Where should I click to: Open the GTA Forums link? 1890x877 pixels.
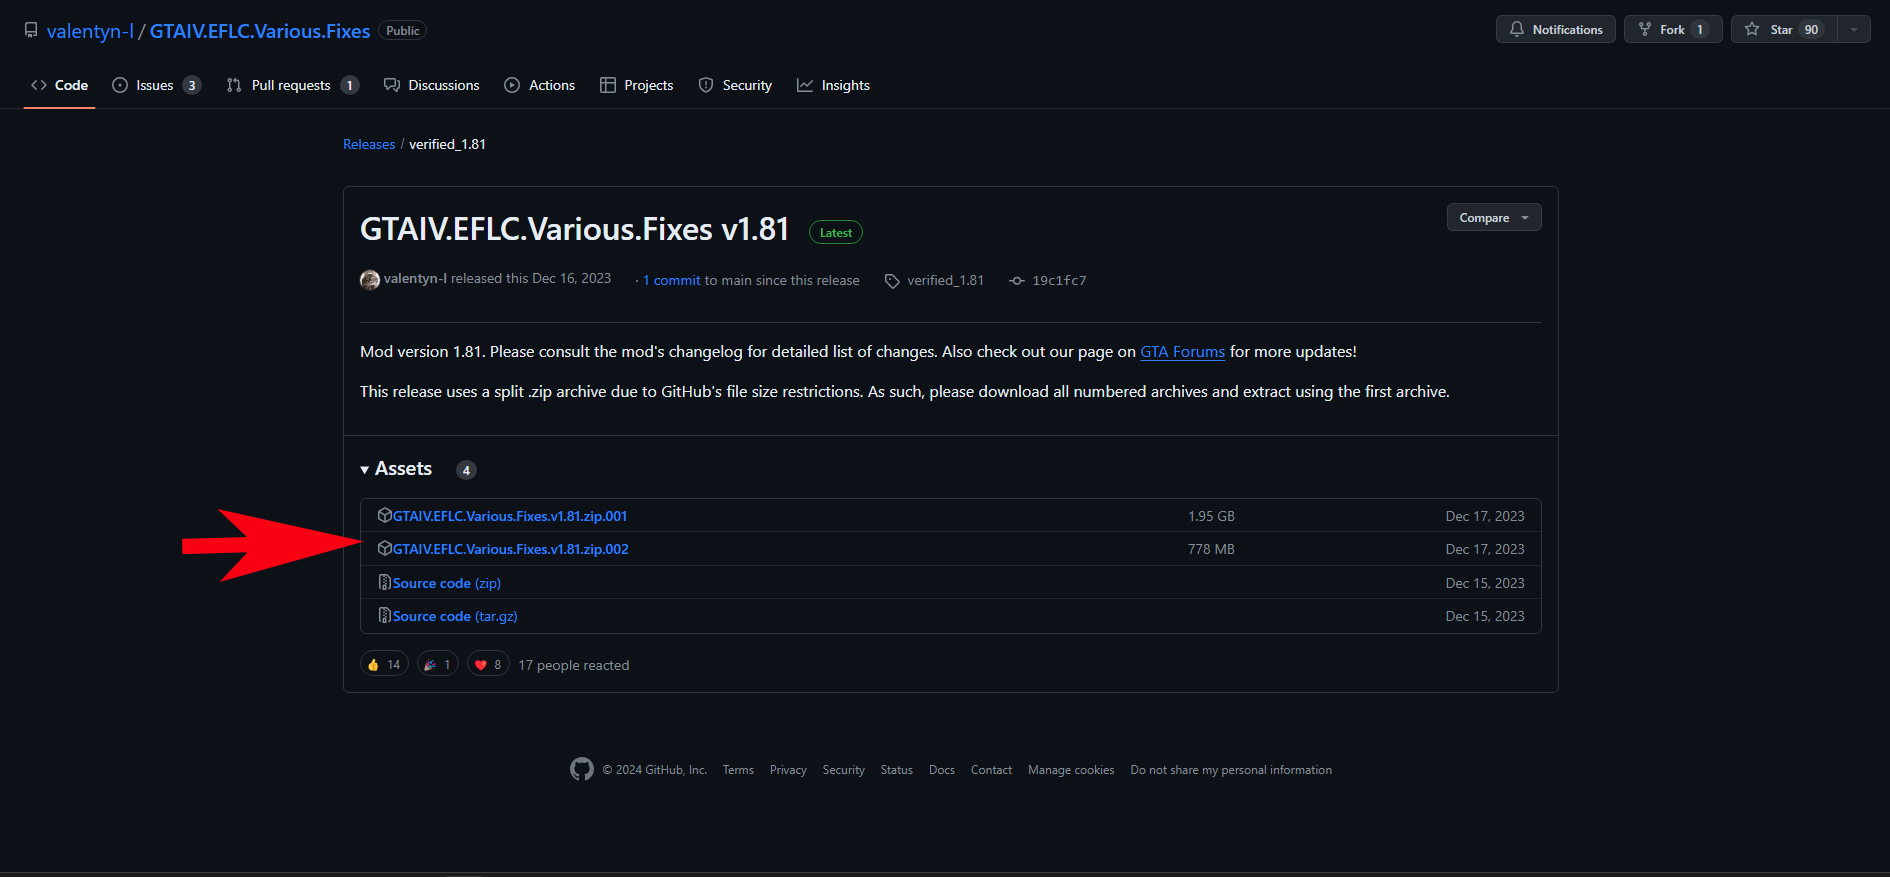(x=1182, y=352)
